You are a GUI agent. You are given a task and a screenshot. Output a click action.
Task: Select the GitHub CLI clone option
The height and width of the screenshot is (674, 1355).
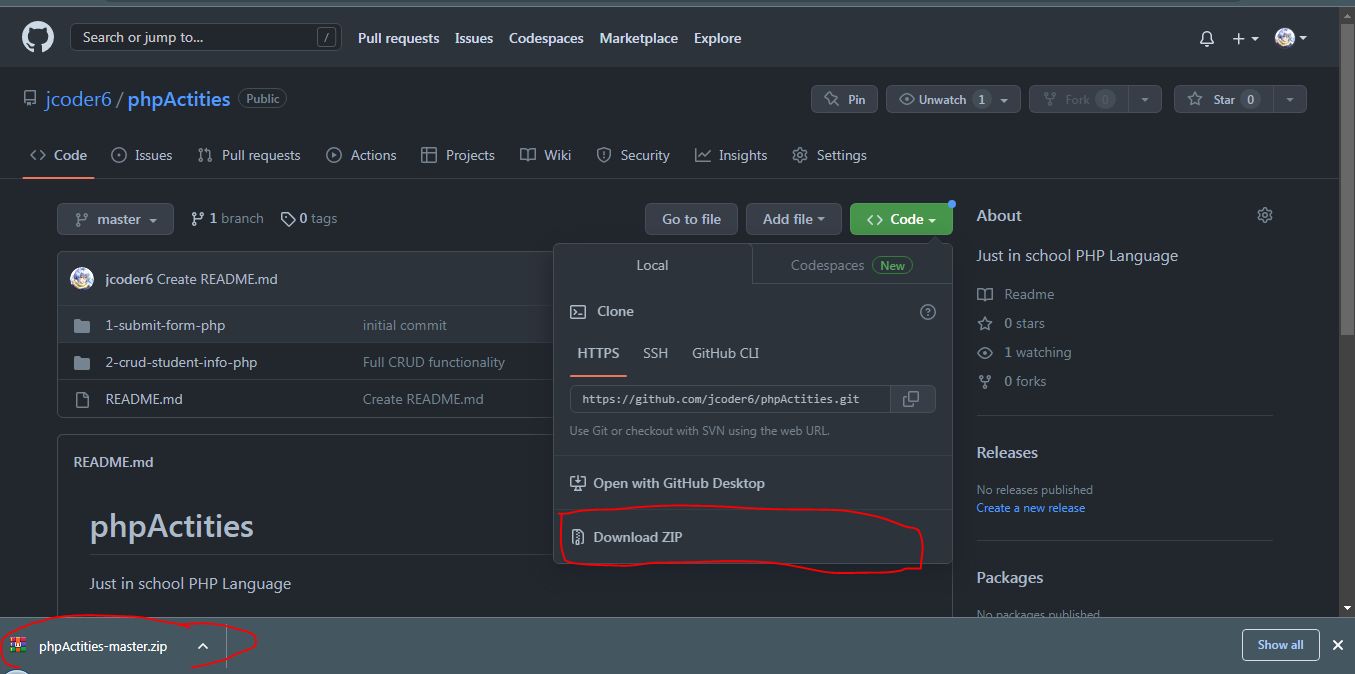pos(726,353)
